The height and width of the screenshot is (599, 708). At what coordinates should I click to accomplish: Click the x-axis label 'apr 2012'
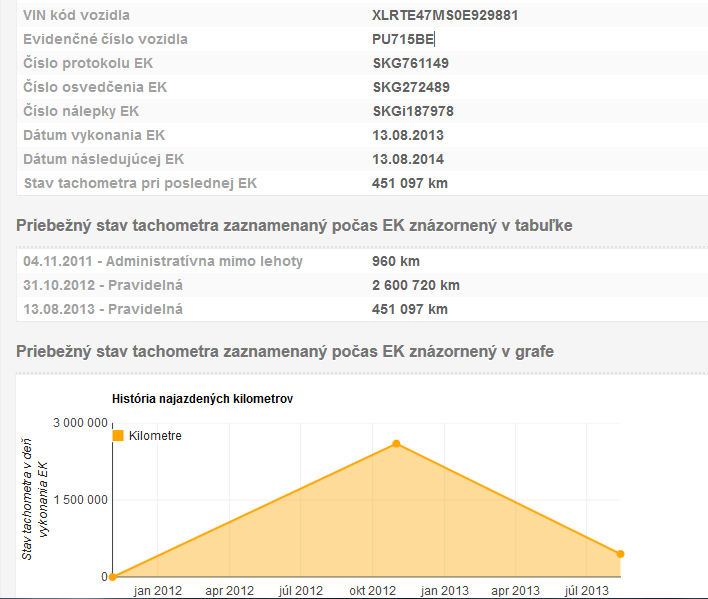229,590
